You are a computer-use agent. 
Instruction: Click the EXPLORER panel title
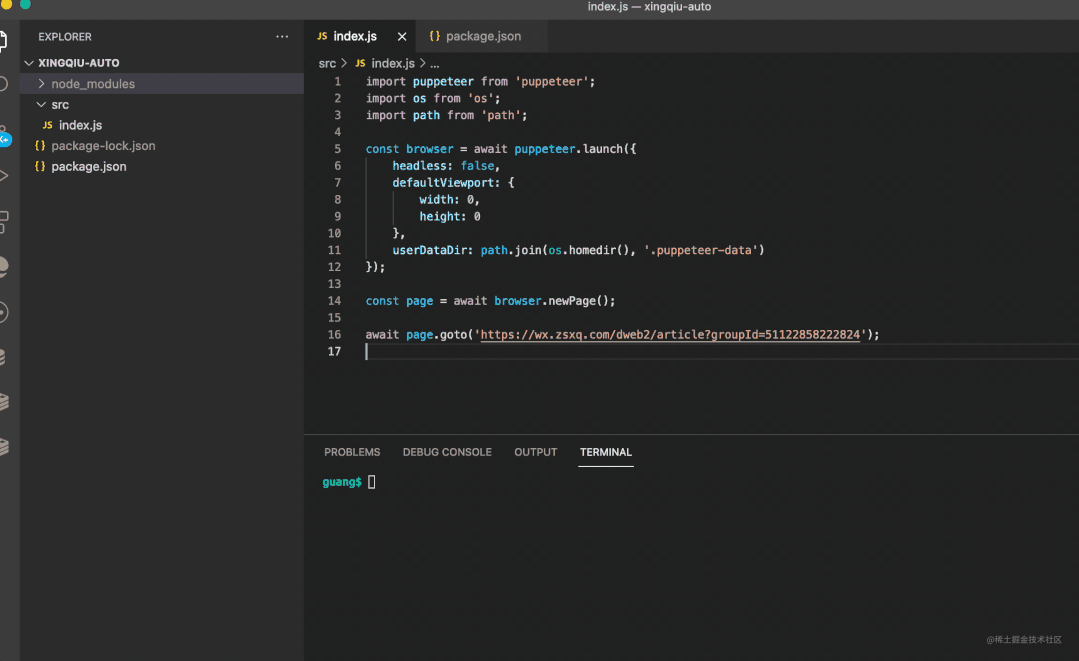click(65, 36)
